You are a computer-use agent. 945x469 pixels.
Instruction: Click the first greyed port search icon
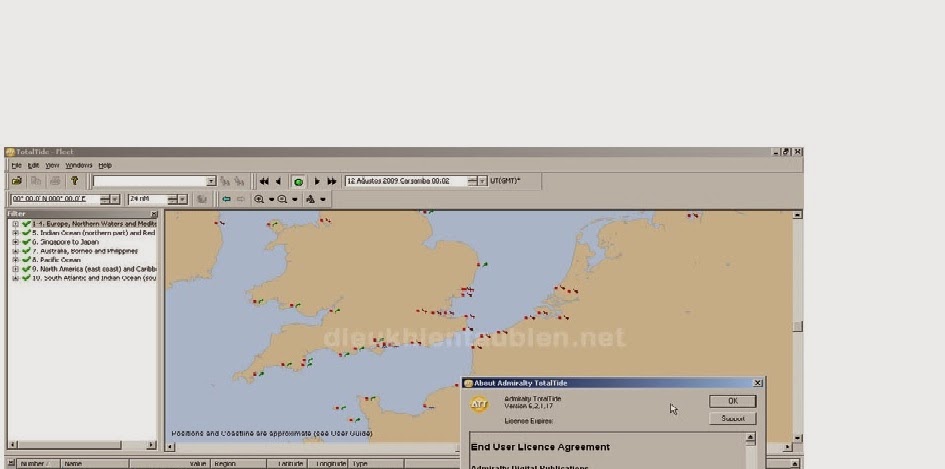click(225, 181)
